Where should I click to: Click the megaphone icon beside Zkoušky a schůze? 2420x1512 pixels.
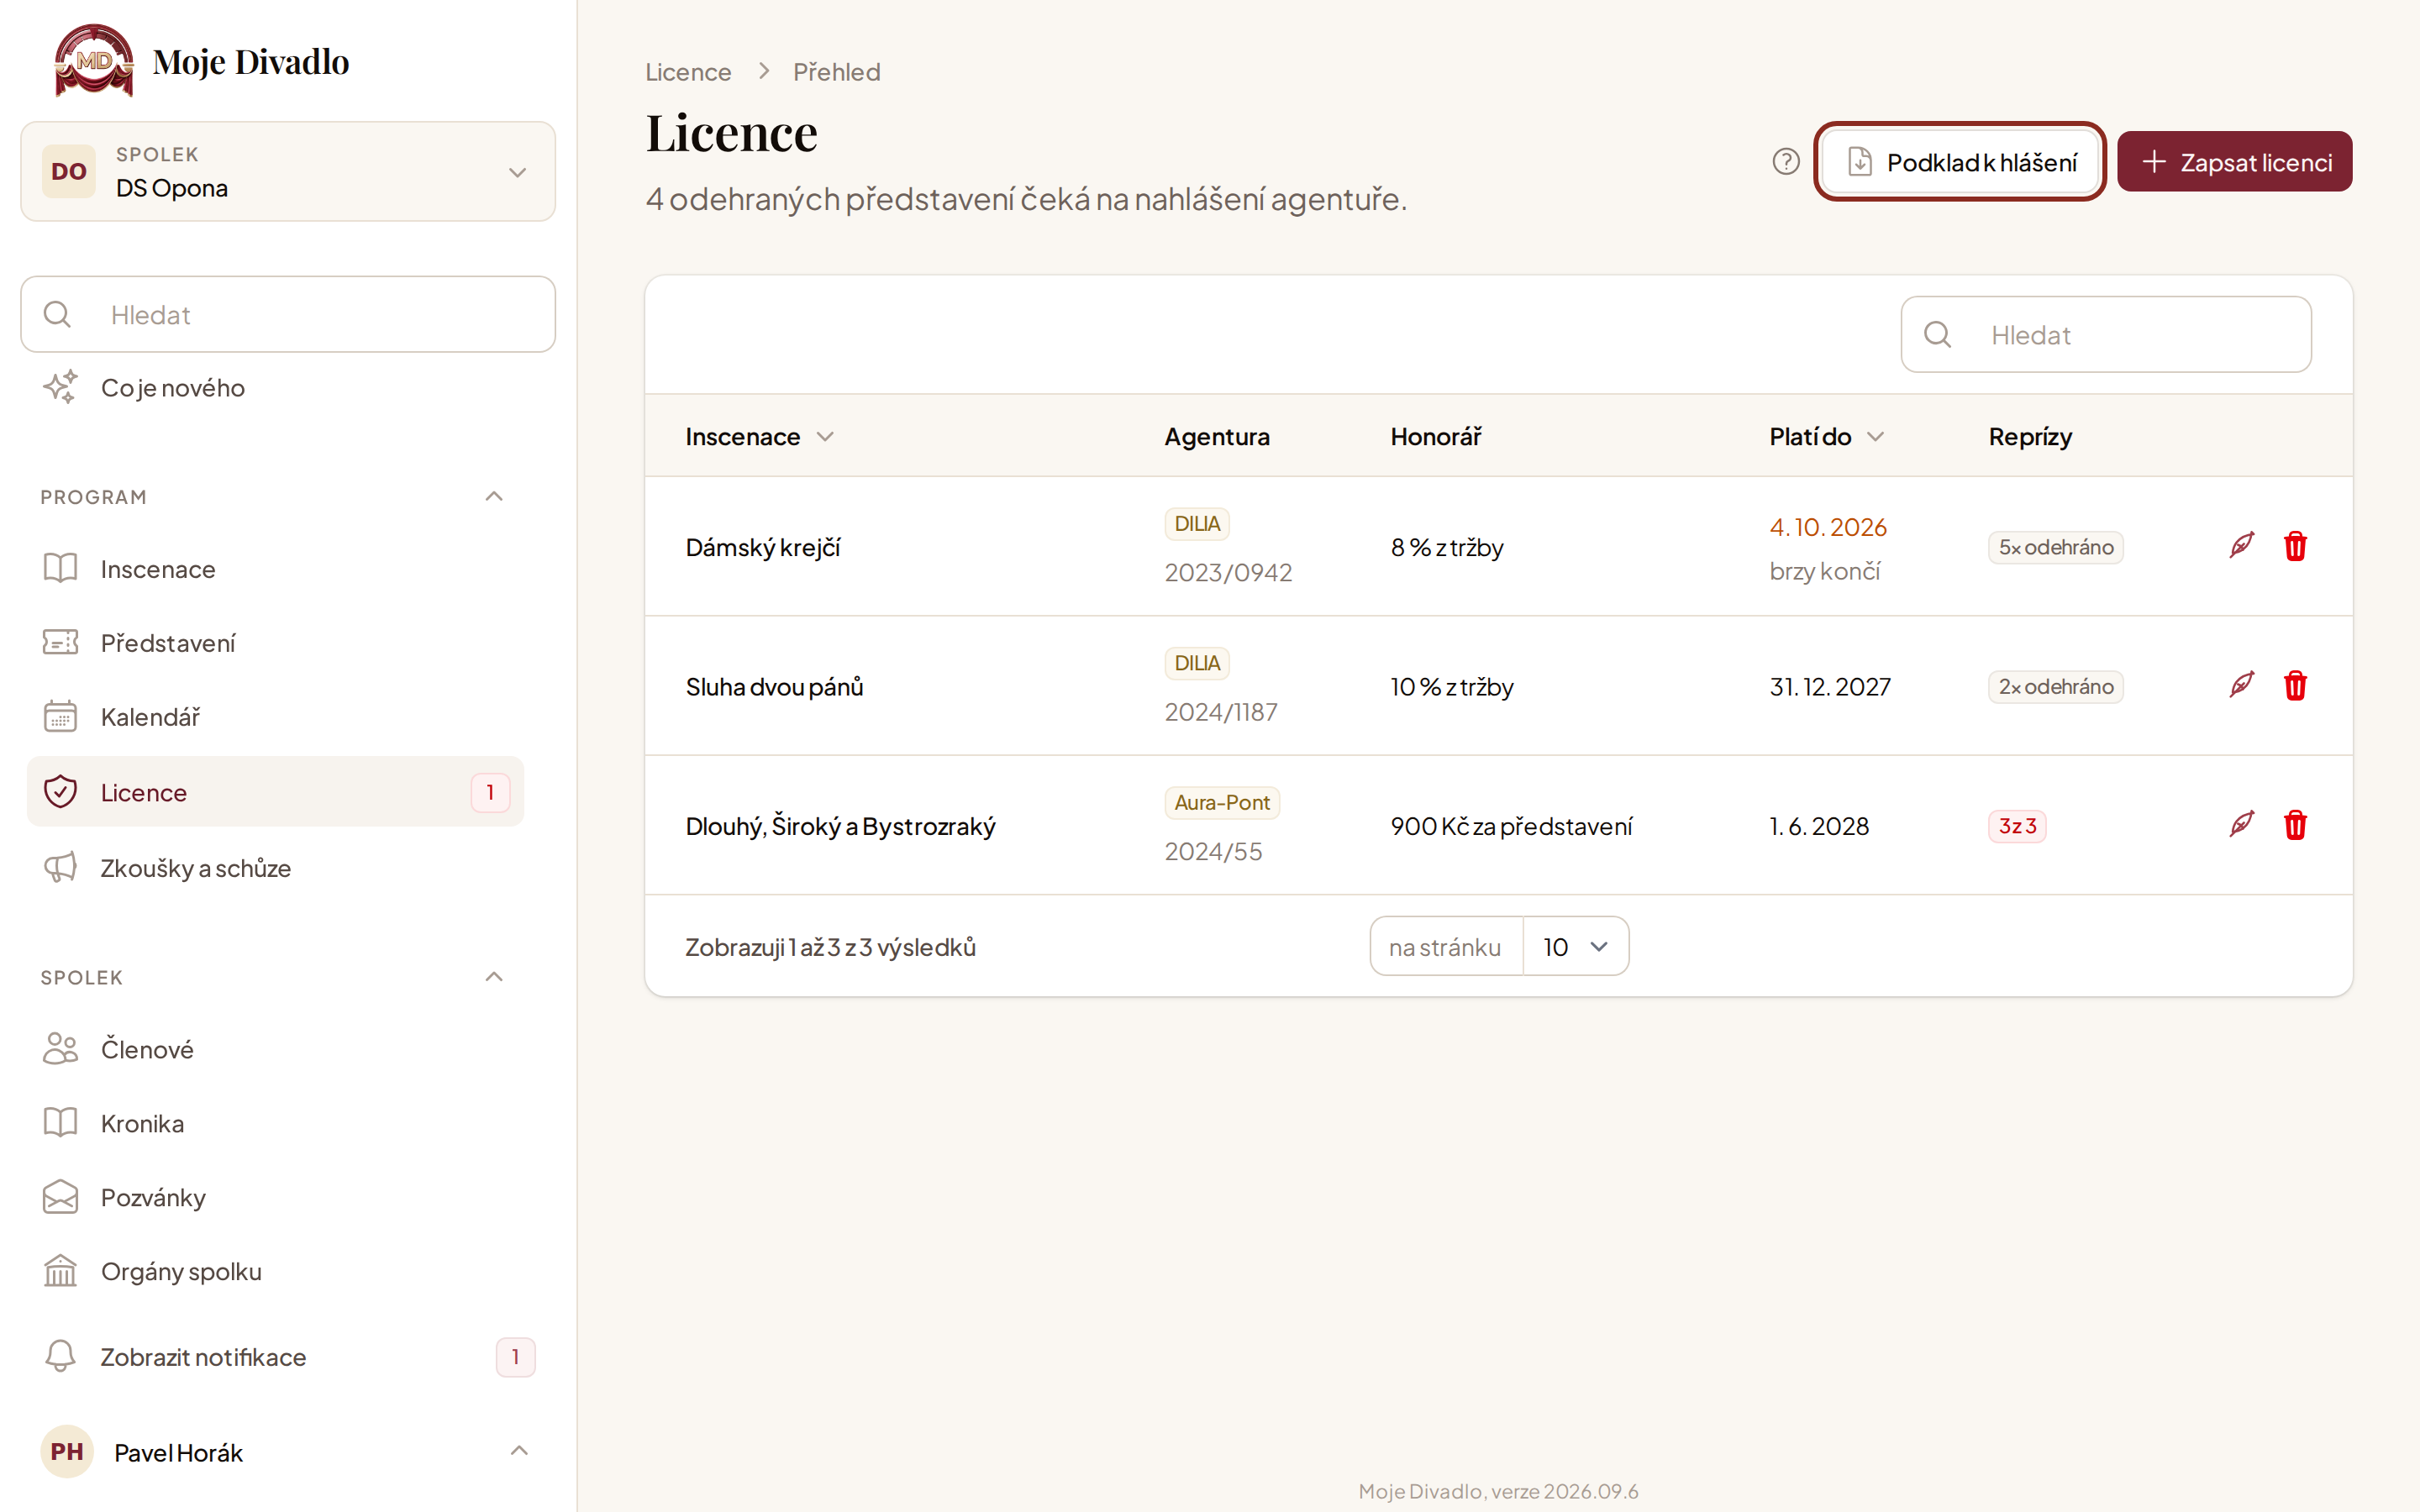(x=60, y=867)
